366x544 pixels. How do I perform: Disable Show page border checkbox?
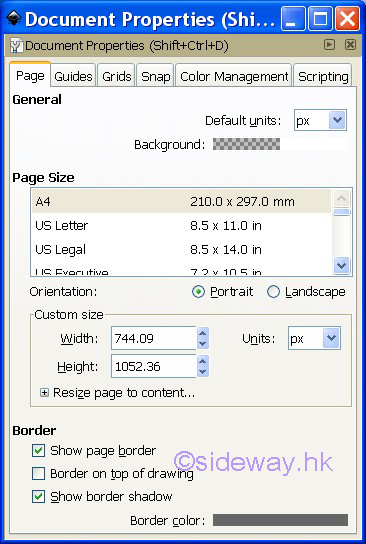click(39, 451)
